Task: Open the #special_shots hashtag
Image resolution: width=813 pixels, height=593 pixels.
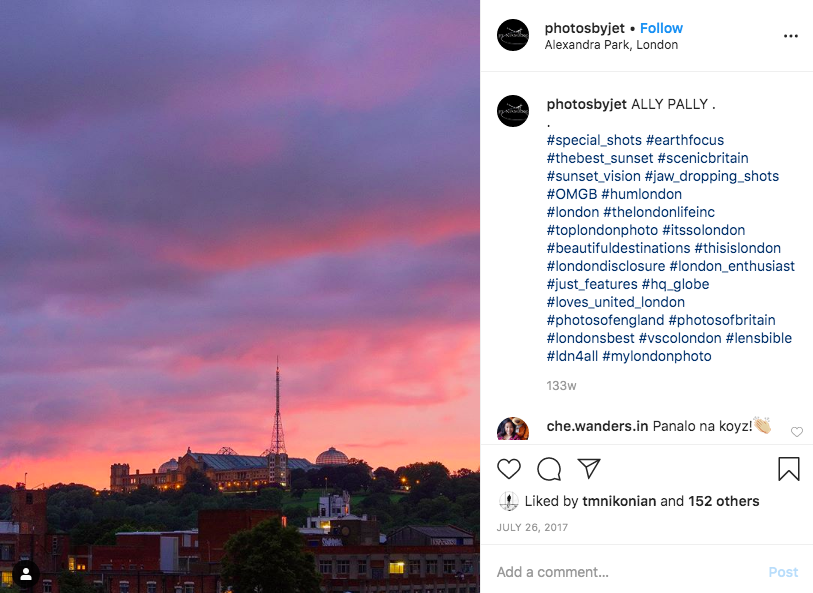Action: coord(594,140)
